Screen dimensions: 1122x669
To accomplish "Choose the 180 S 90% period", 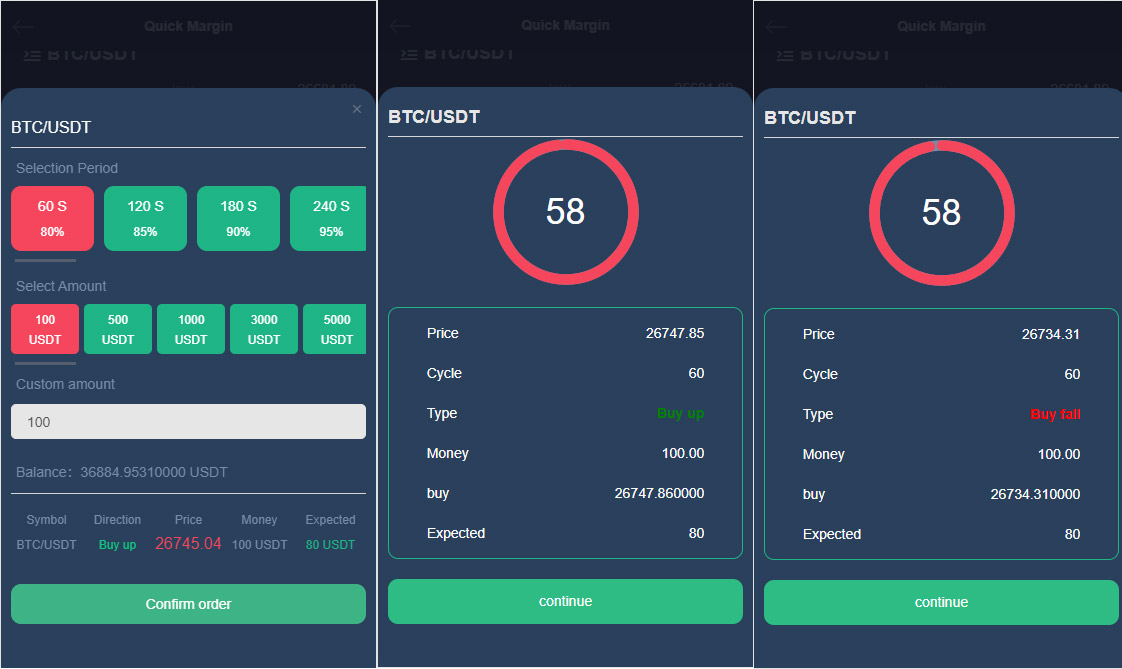I will coord(238,218).
